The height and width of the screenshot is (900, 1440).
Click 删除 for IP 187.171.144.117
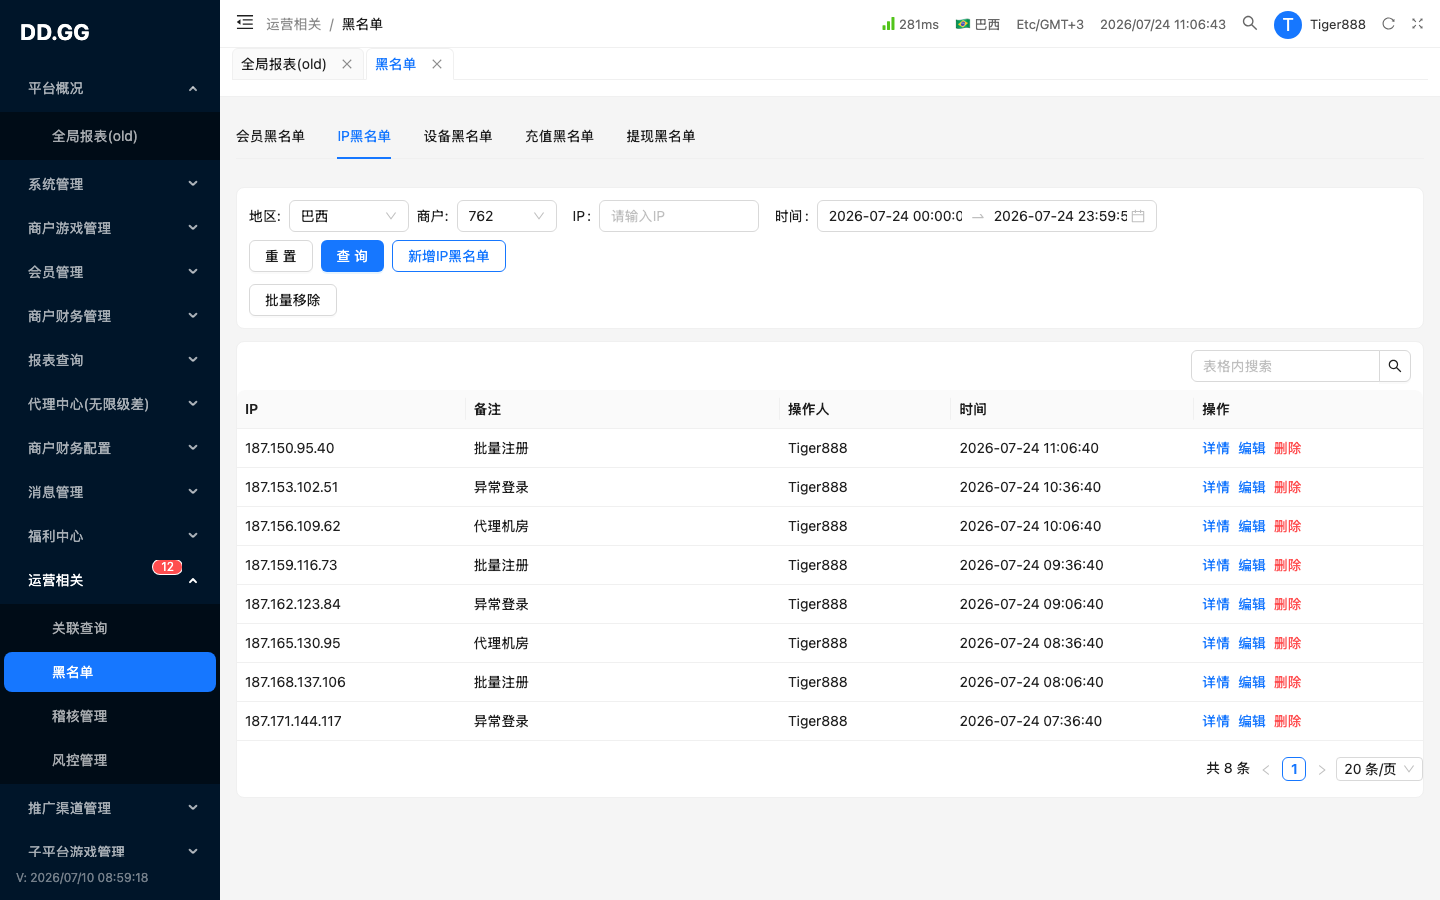(1288, 721)
